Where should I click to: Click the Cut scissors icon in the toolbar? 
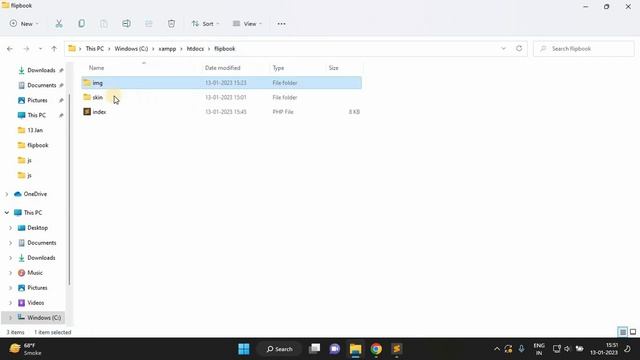coord(59,24)
